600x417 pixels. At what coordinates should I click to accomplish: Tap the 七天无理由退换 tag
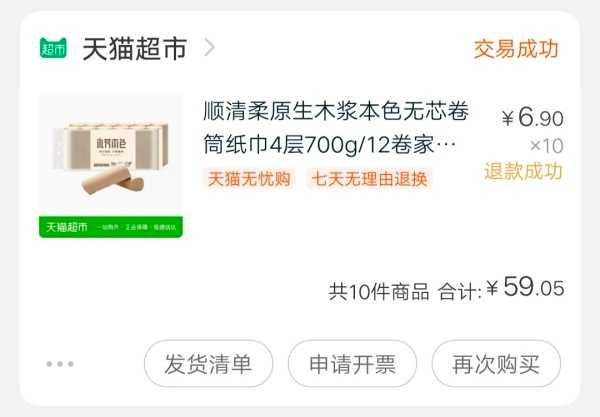369,179
